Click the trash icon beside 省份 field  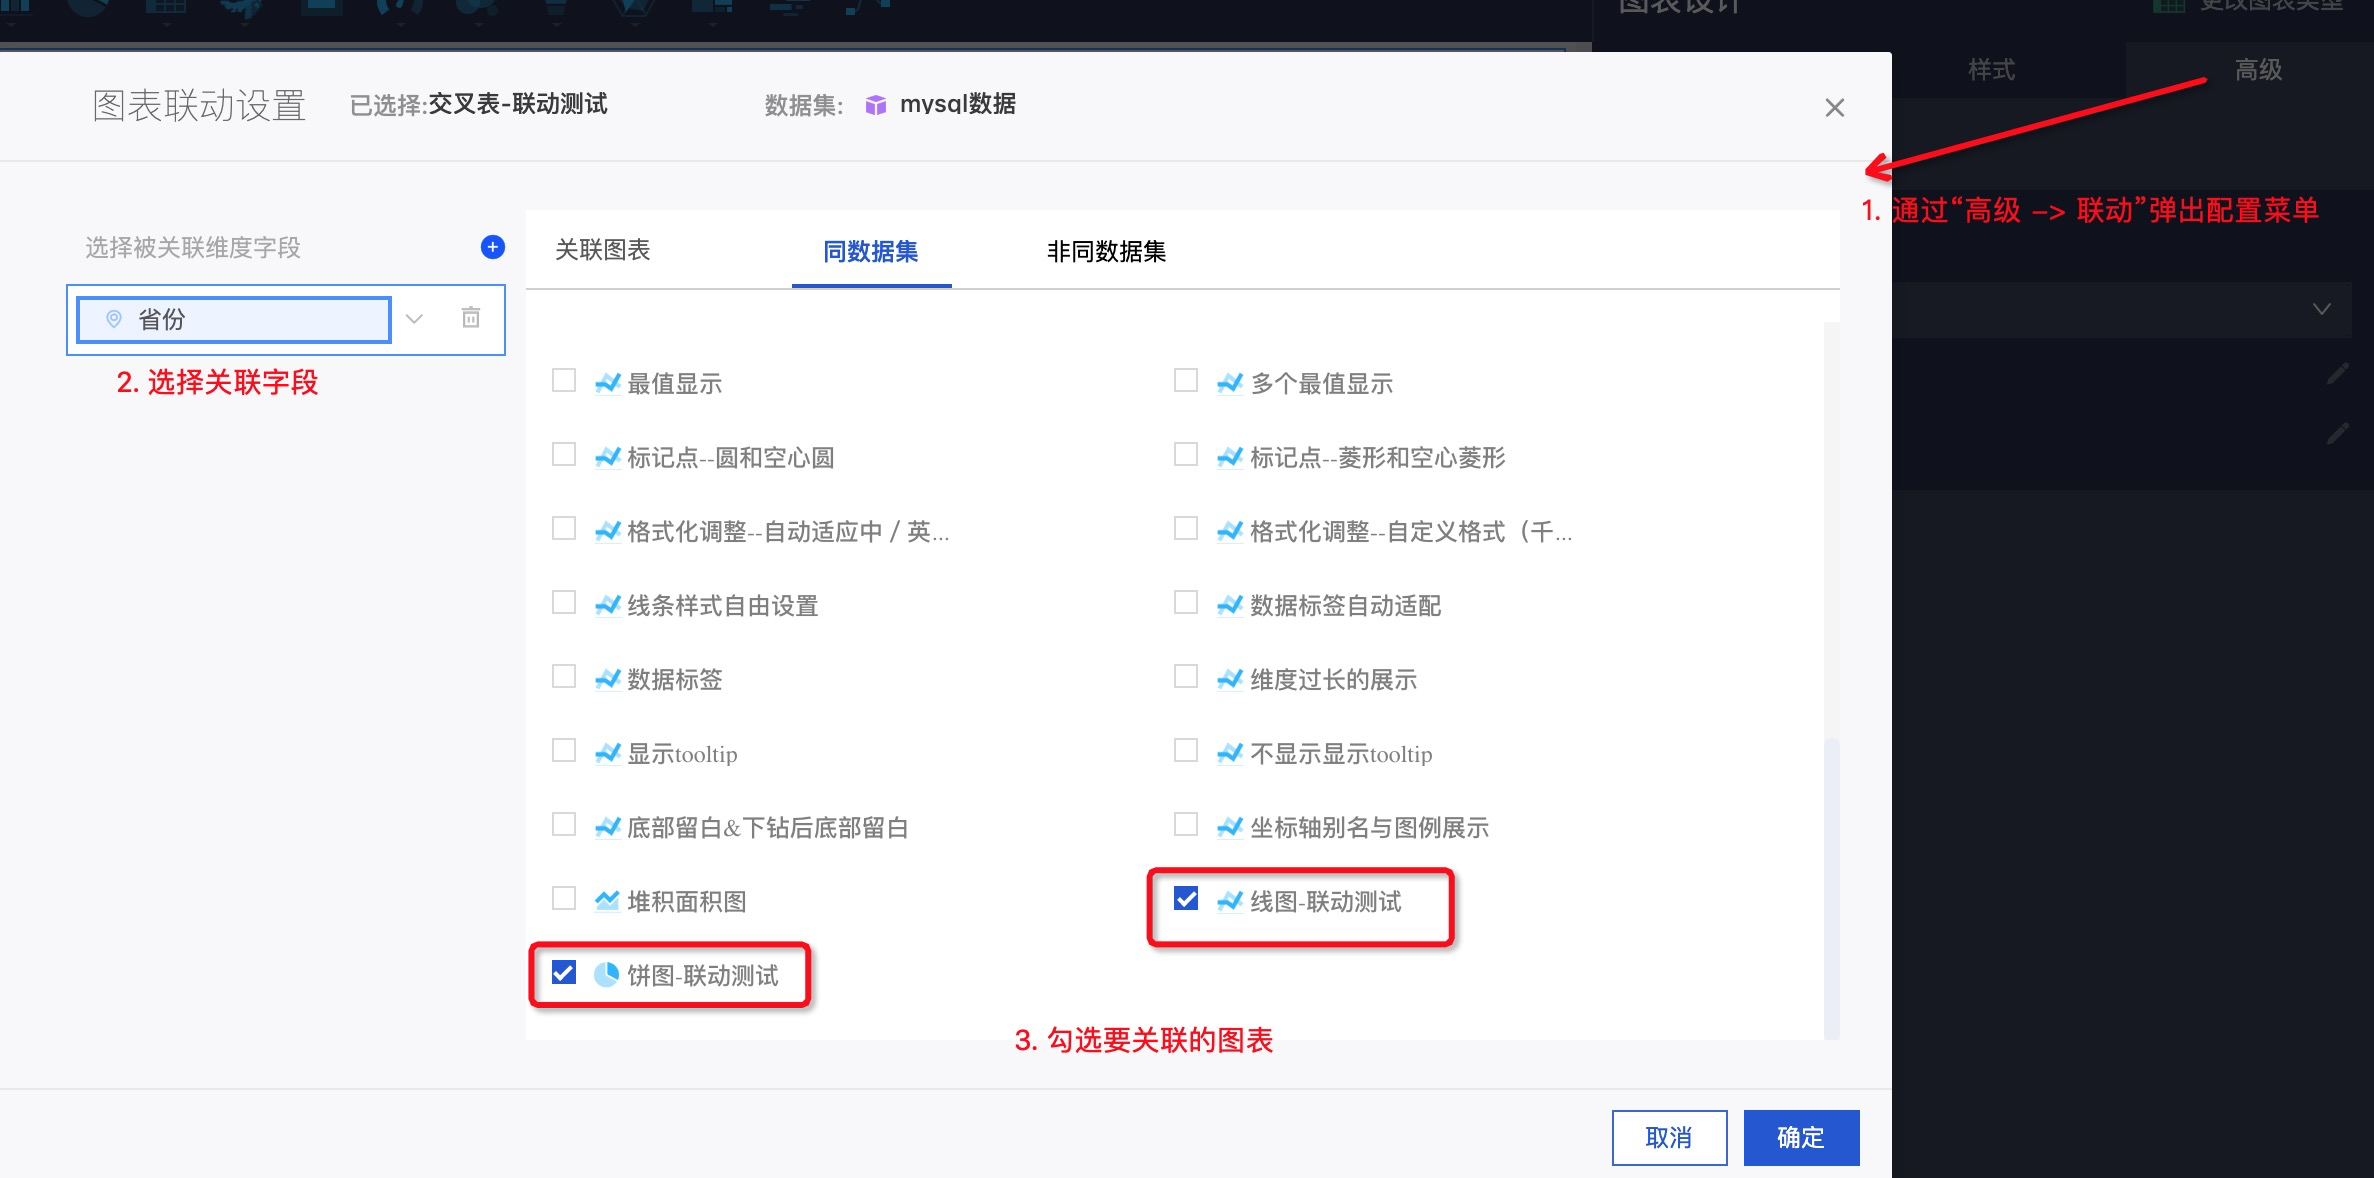471,318
